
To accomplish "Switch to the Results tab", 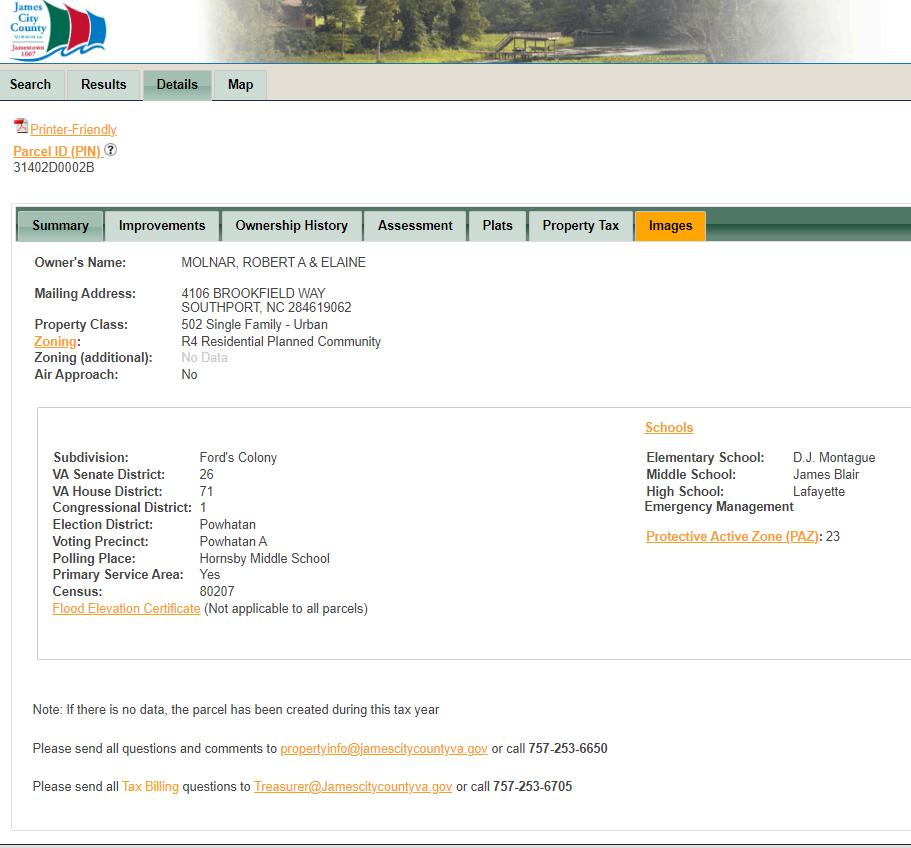I will click(103, 85).
